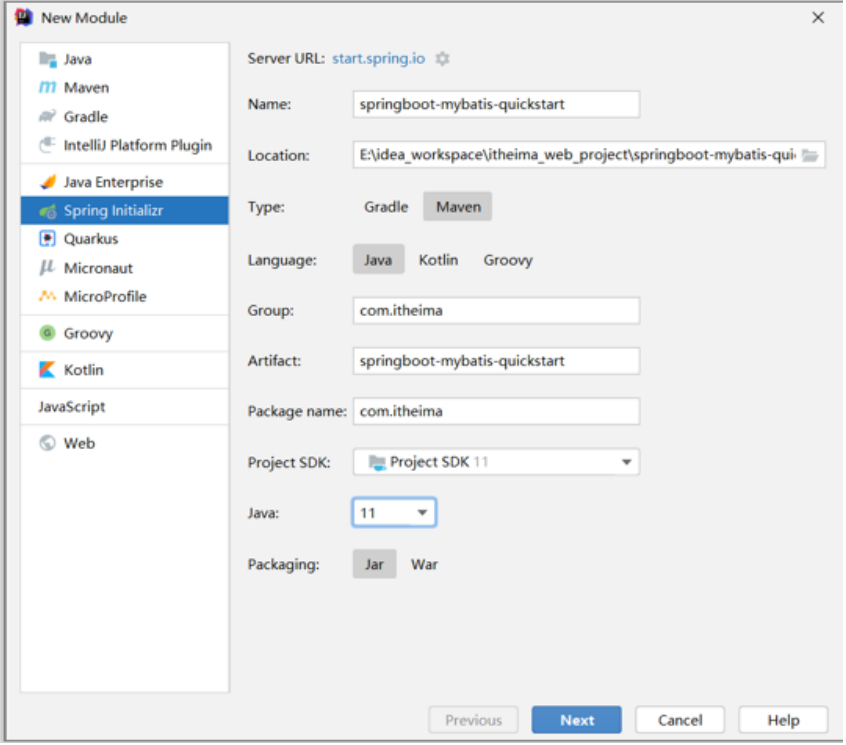Select IntelliJ Platform Plugin entry
This screenshot has height=745, width=846.
125,145
